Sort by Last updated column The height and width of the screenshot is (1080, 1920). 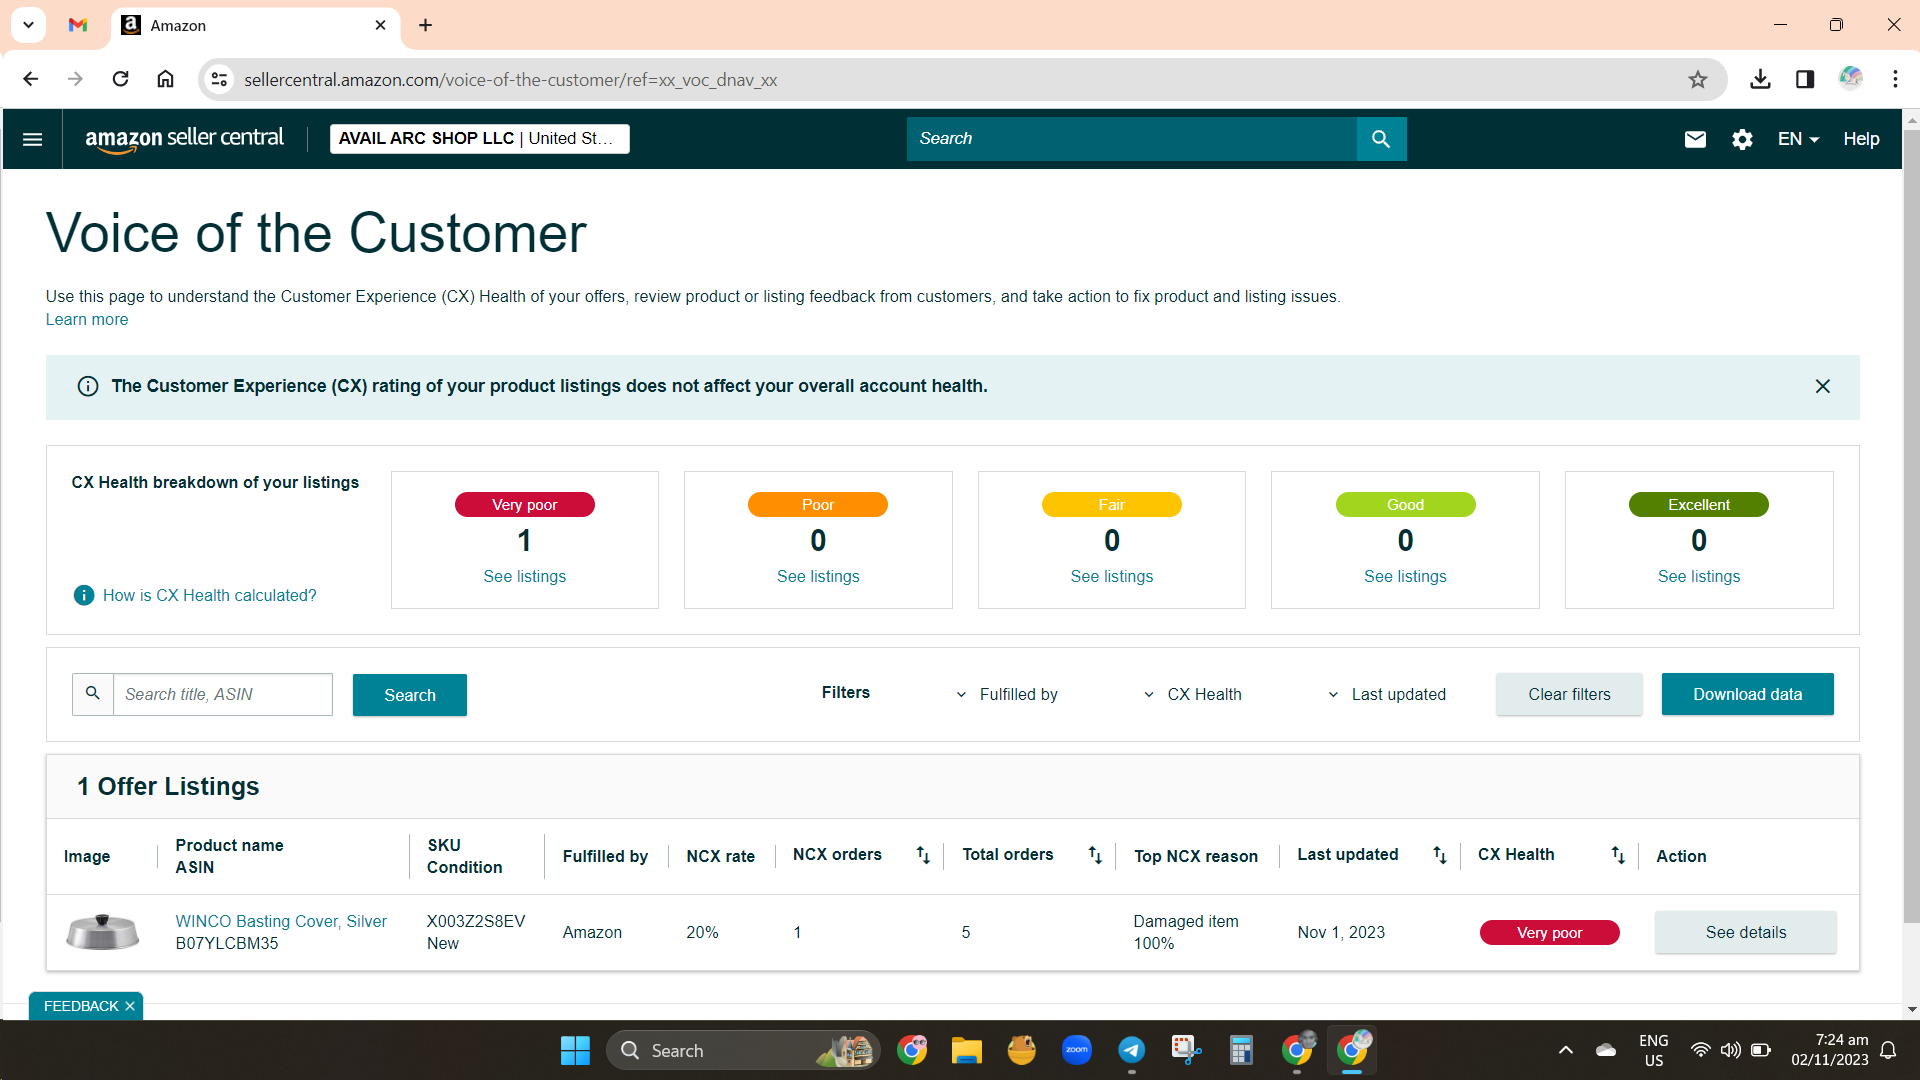(x=1439, y=855)
